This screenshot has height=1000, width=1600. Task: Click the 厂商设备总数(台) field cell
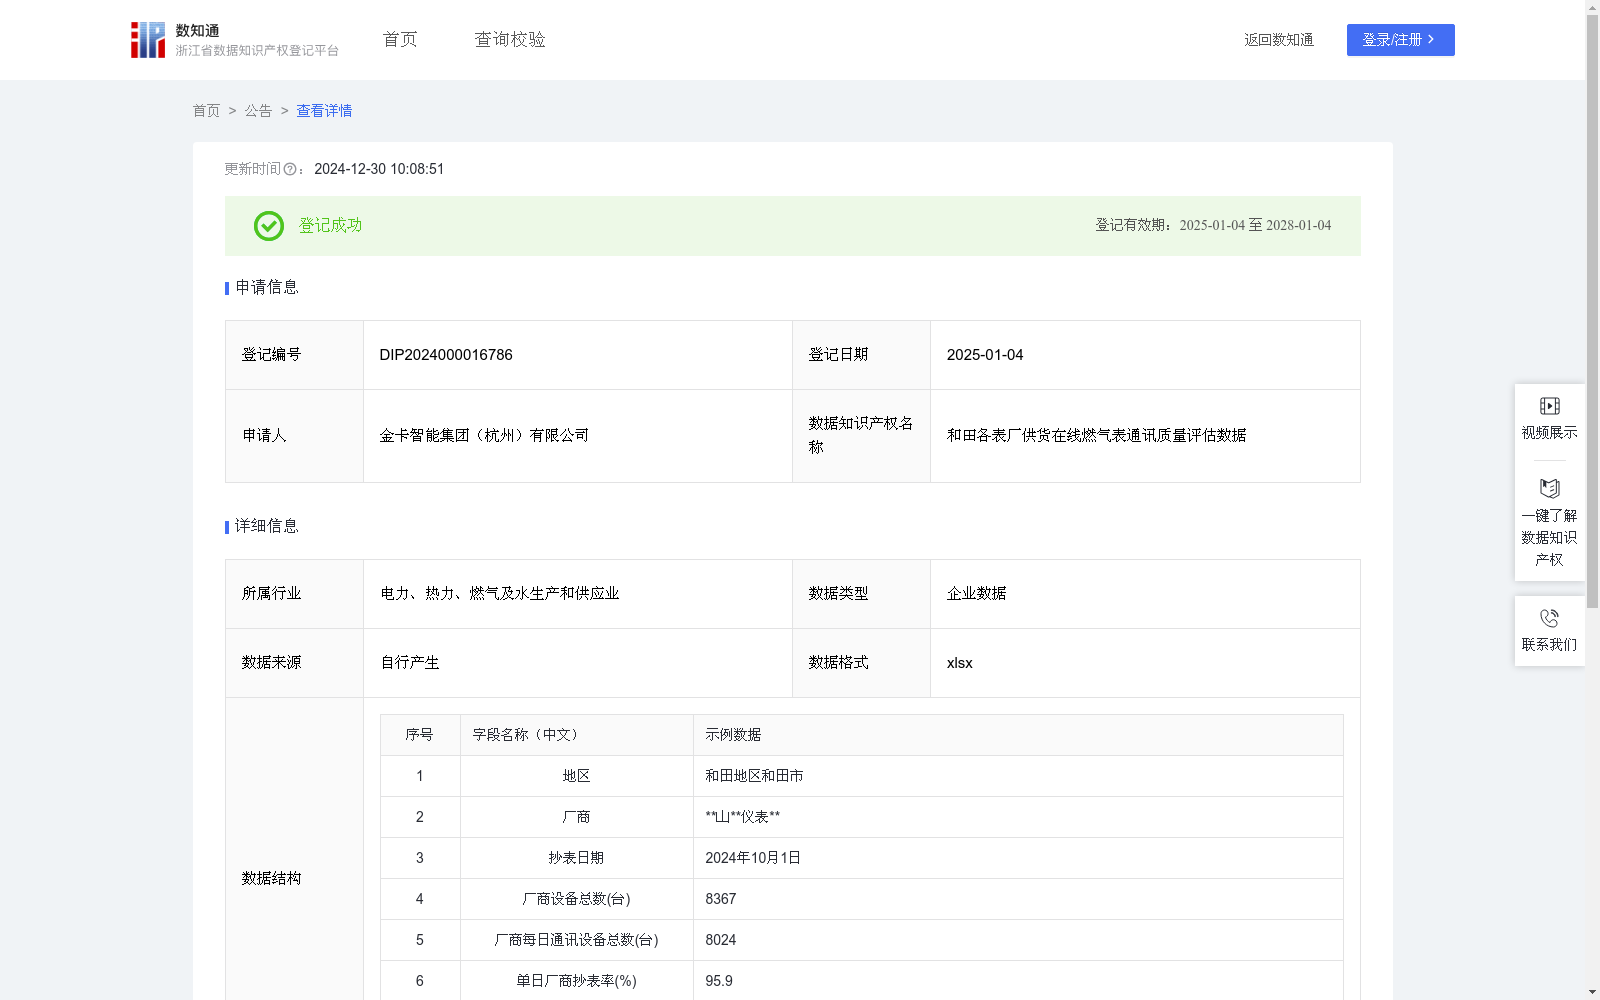coord(576,899)
